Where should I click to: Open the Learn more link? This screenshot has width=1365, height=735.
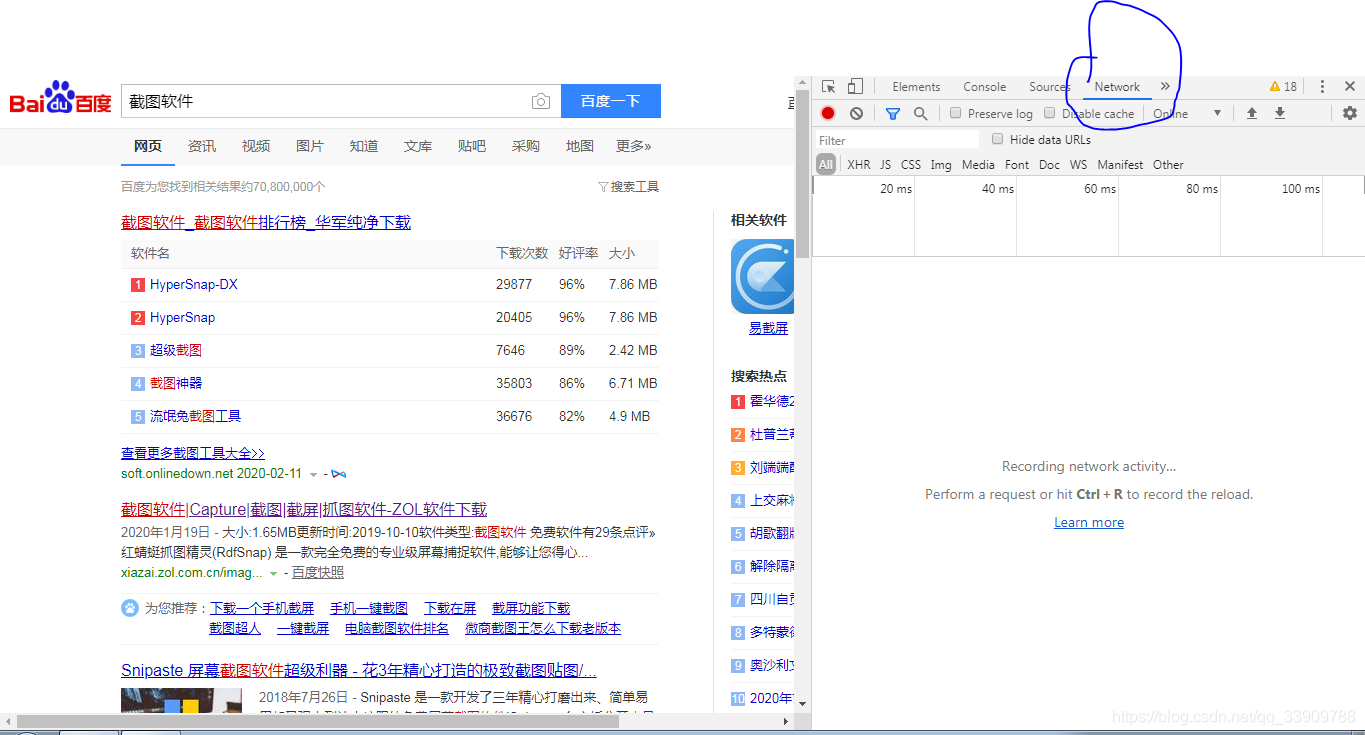click(x=1089, y=523)
